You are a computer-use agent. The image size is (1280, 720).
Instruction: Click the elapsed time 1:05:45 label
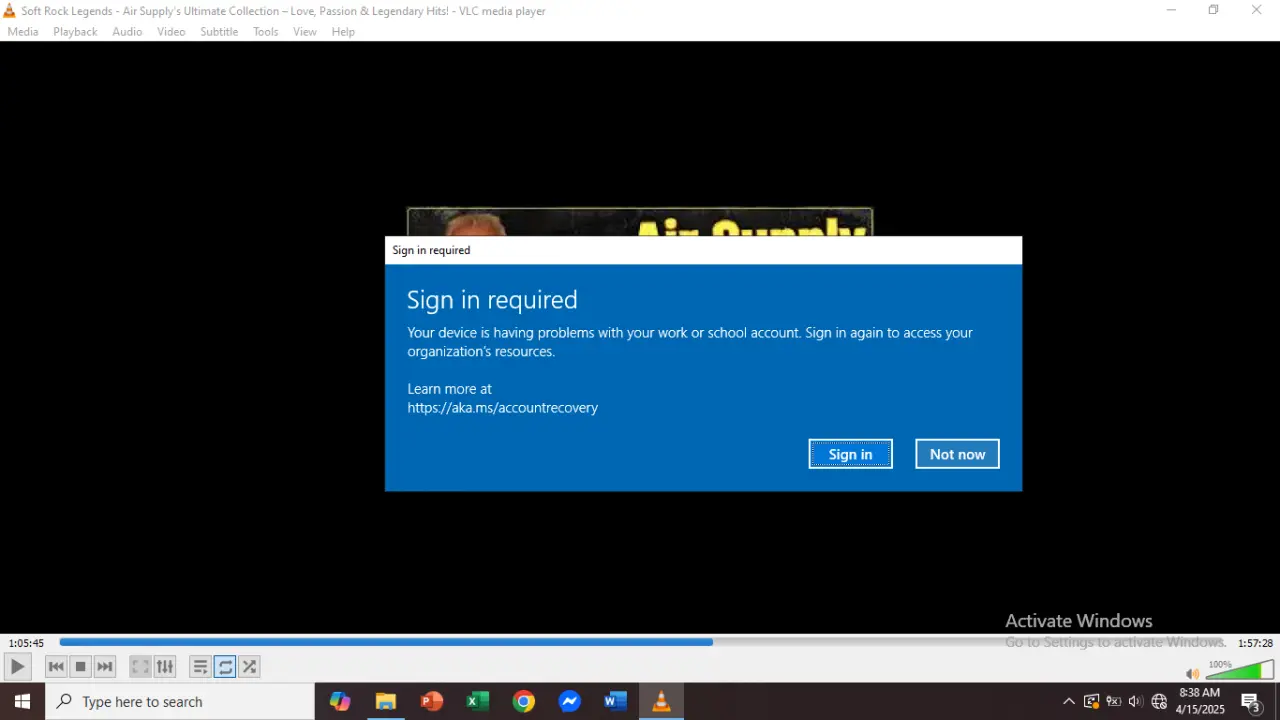[x=26, y=643]
